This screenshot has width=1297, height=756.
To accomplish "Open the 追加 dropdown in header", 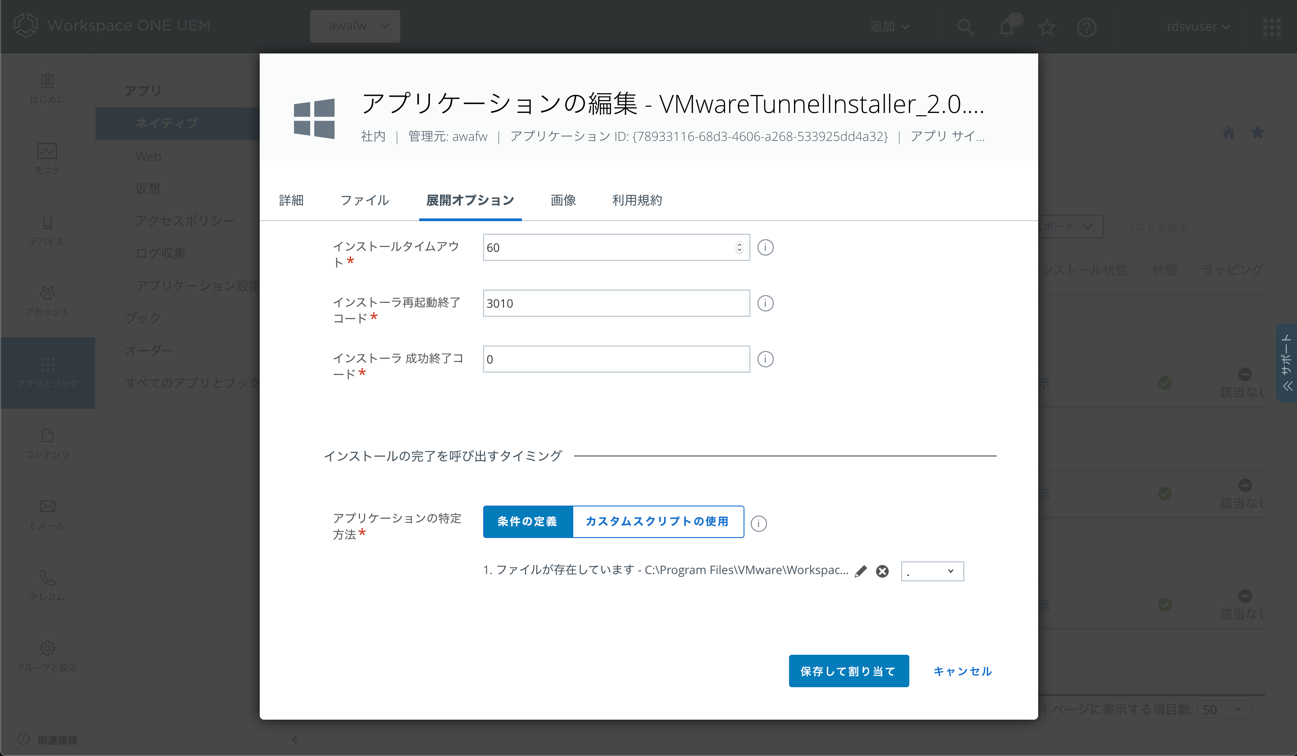I will 889,27.
